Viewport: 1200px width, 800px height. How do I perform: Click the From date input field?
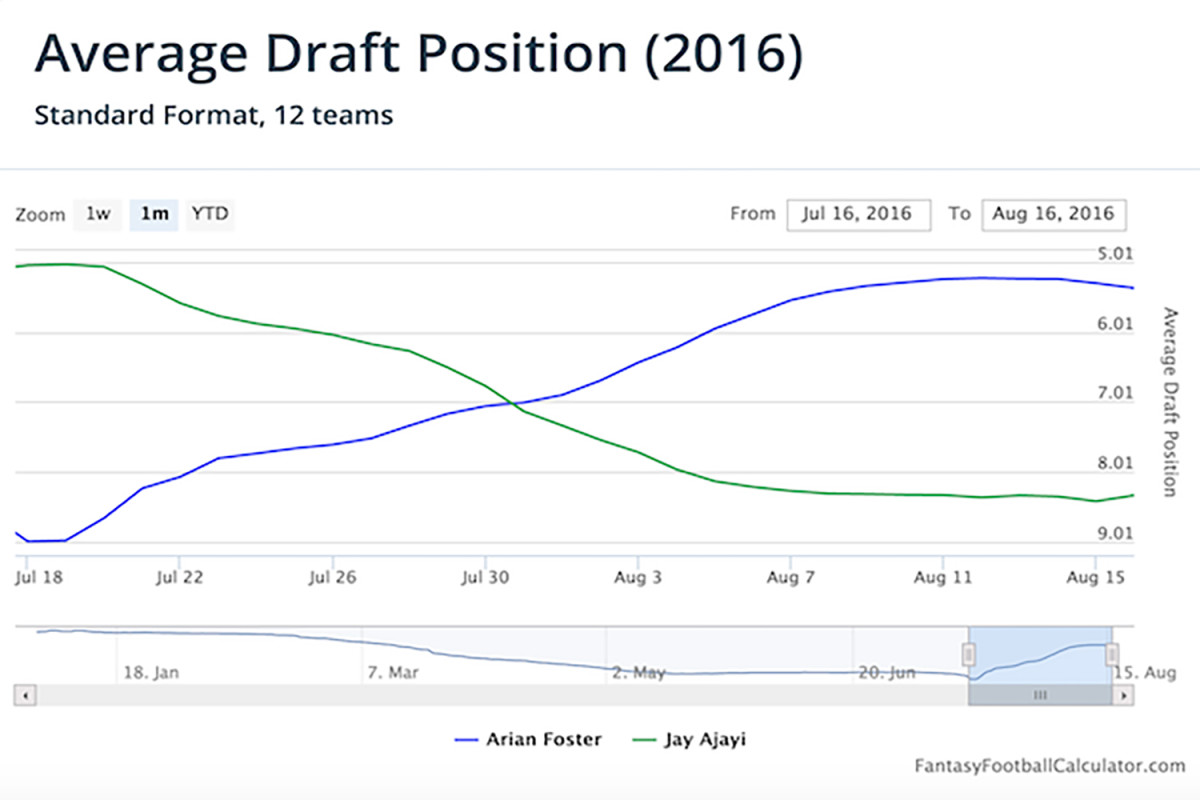[x=858, y=214]
